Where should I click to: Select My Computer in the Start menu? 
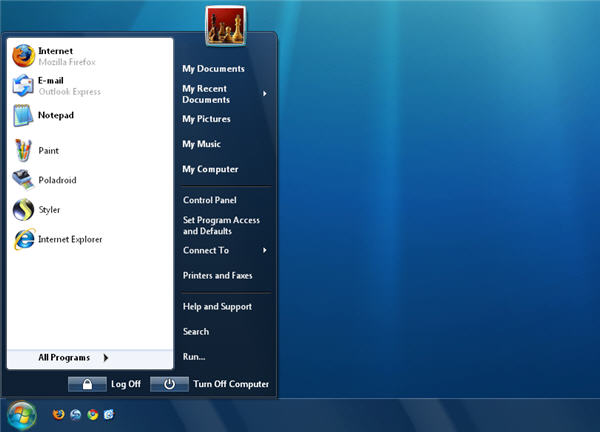click(210, 170)
